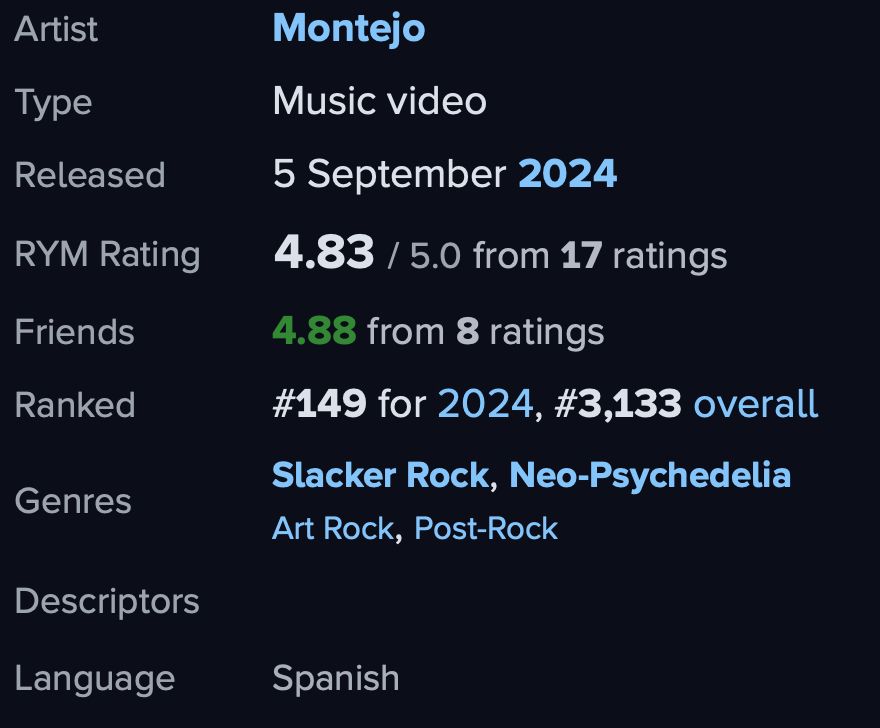Image resolution: width=880 pixels, height=728 pixels.
Task: Click the #3,133 overall rank number
Action: [618, 404]
